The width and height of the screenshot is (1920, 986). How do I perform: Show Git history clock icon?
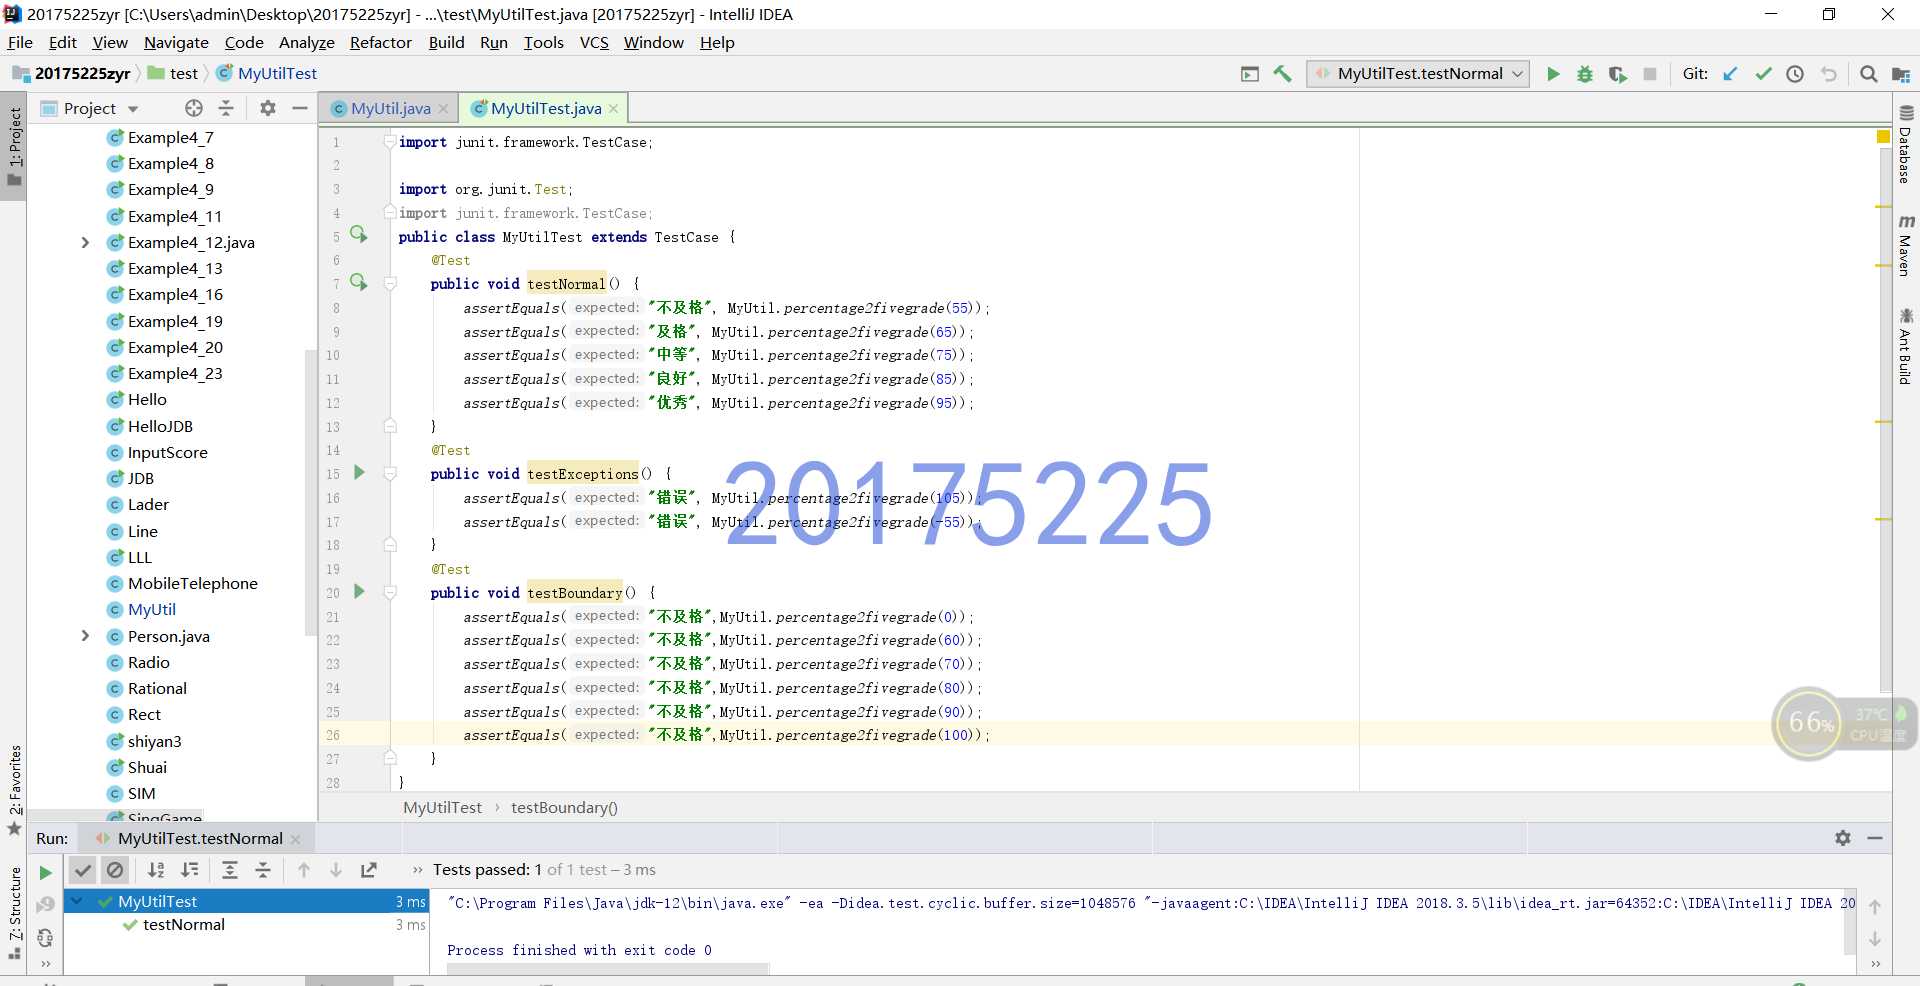pyautogui.click(x=1795, y=74)
